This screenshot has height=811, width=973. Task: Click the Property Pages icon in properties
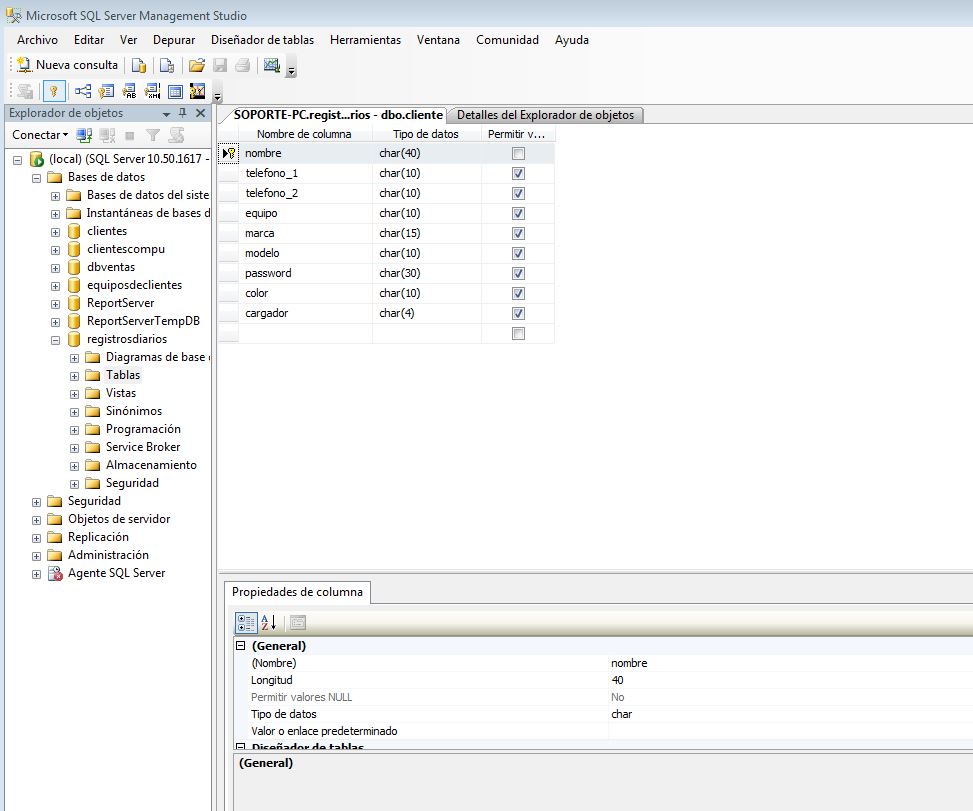[x=298, y=622]
